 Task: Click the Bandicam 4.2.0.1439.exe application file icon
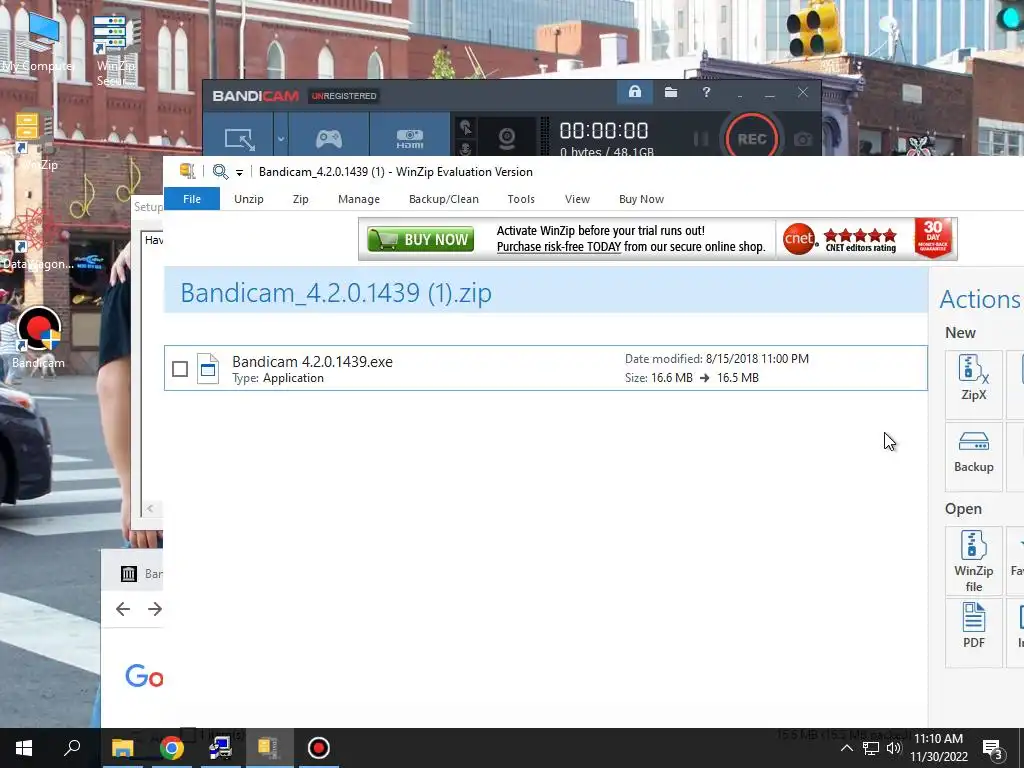[x=208, y=368]
